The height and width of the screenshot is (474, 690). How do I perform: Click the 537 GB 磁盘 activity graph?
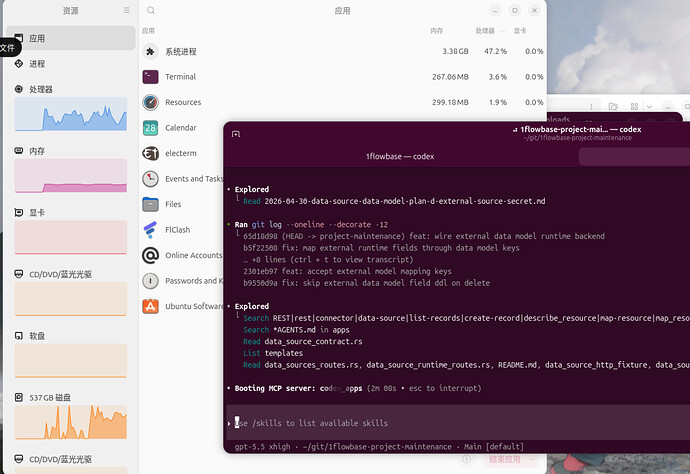tap(71, 422)
